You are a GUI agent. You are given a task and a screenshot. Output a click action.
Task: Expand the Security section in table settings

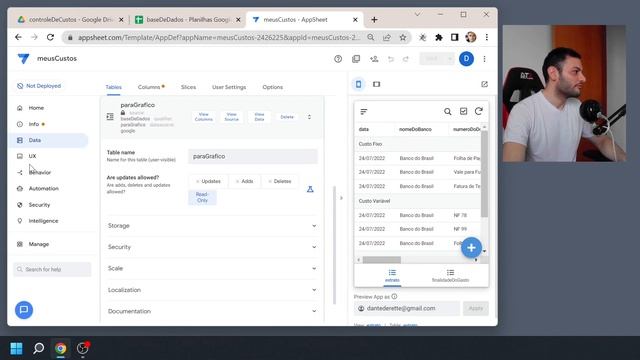point(211,247)
